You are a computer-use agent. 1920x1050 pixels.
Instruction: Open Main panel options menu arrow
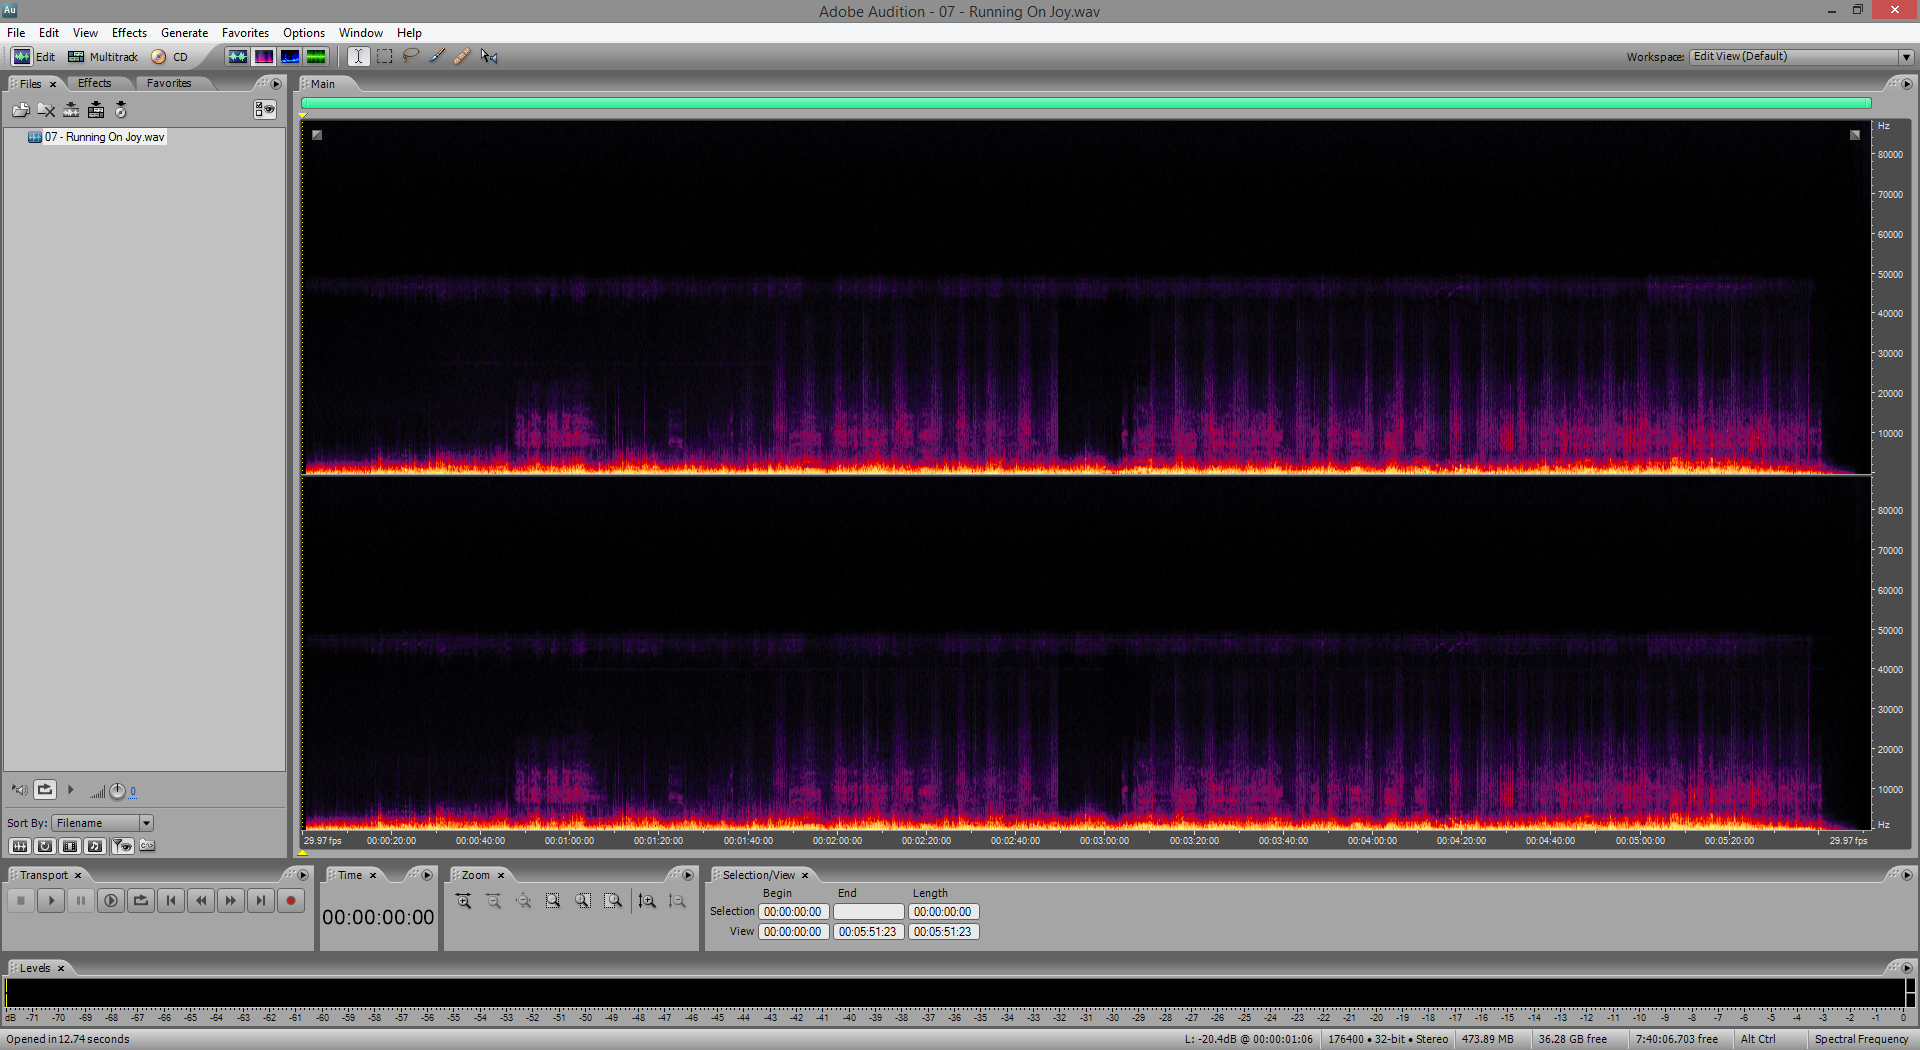click(1906, 84)
